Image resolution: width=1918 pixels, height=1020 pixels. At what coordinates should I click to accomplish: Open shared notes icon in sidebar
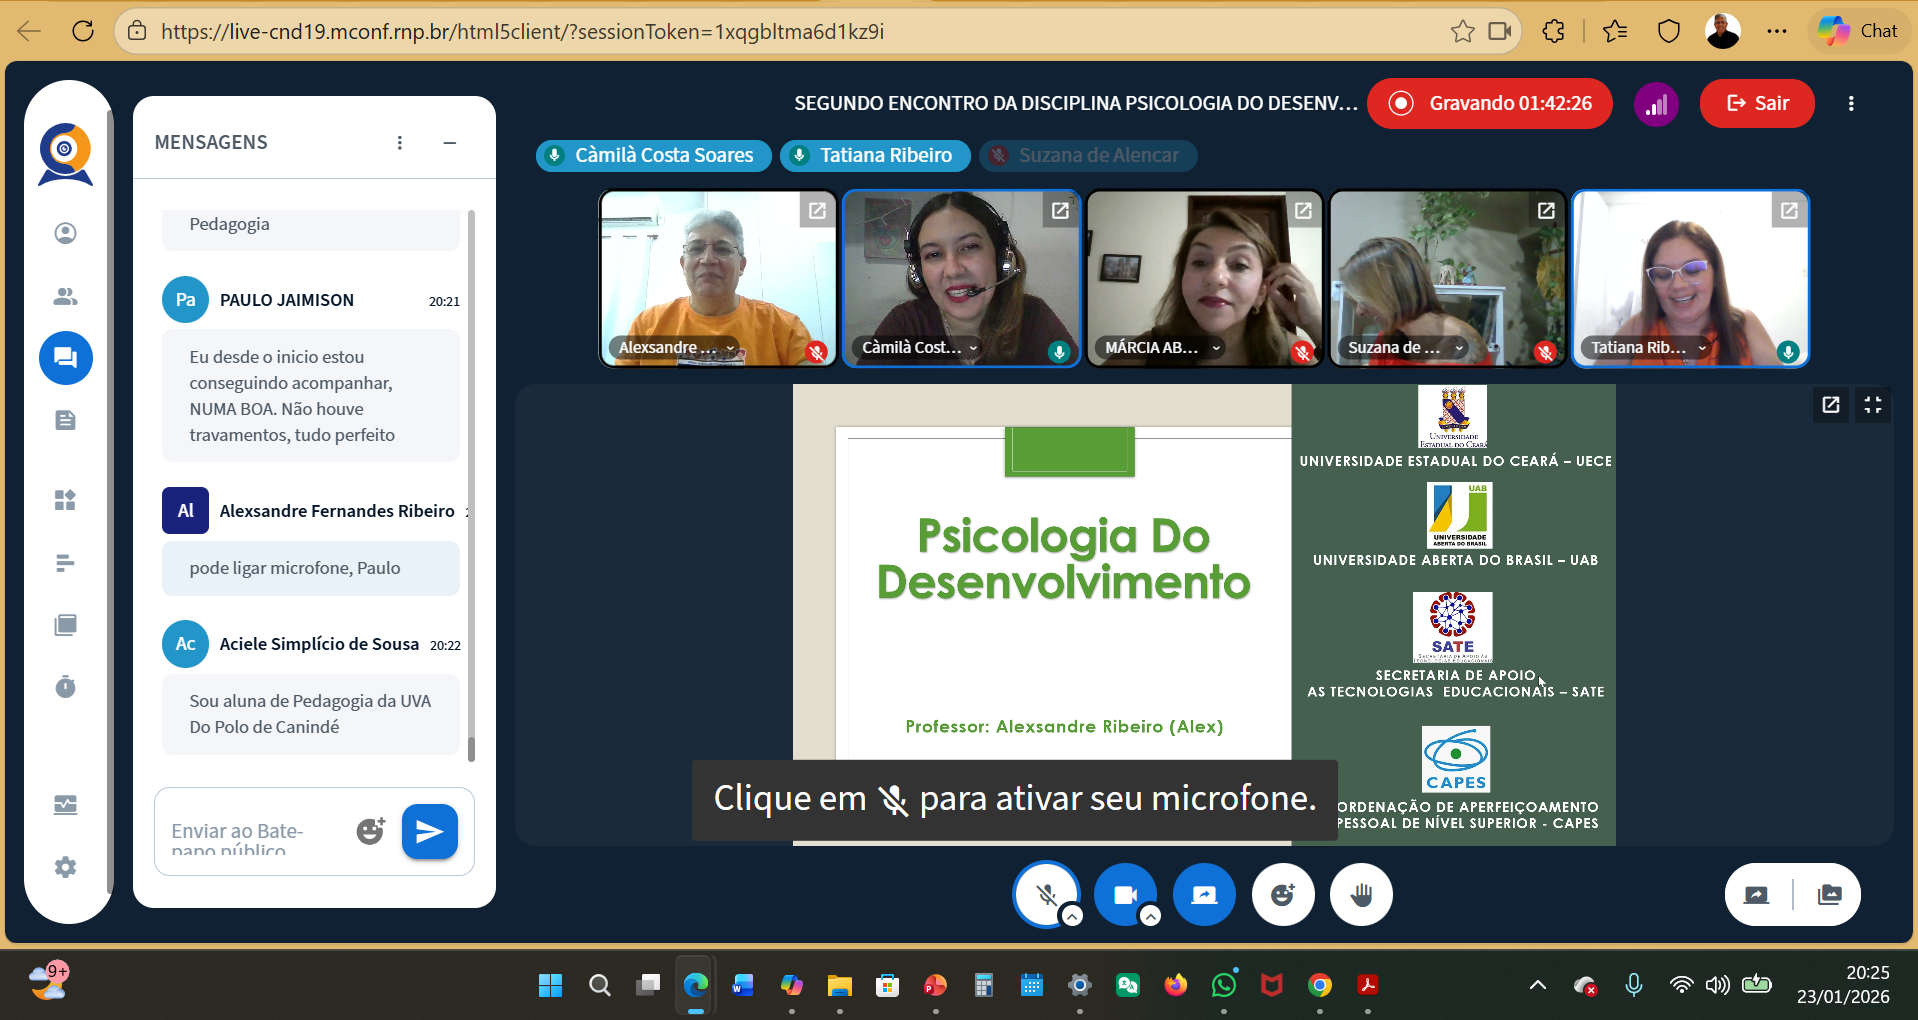click(65, 420)
